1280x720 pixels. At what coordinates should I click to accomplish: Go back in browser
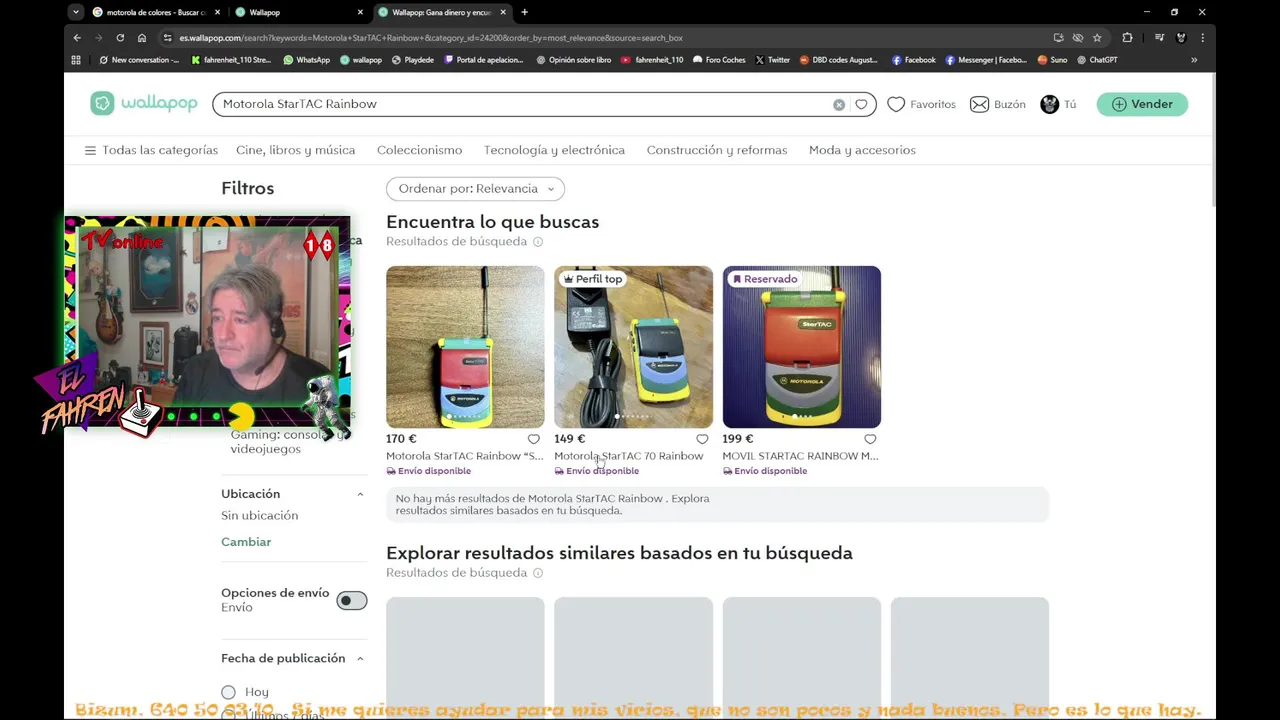pos(77,38)
